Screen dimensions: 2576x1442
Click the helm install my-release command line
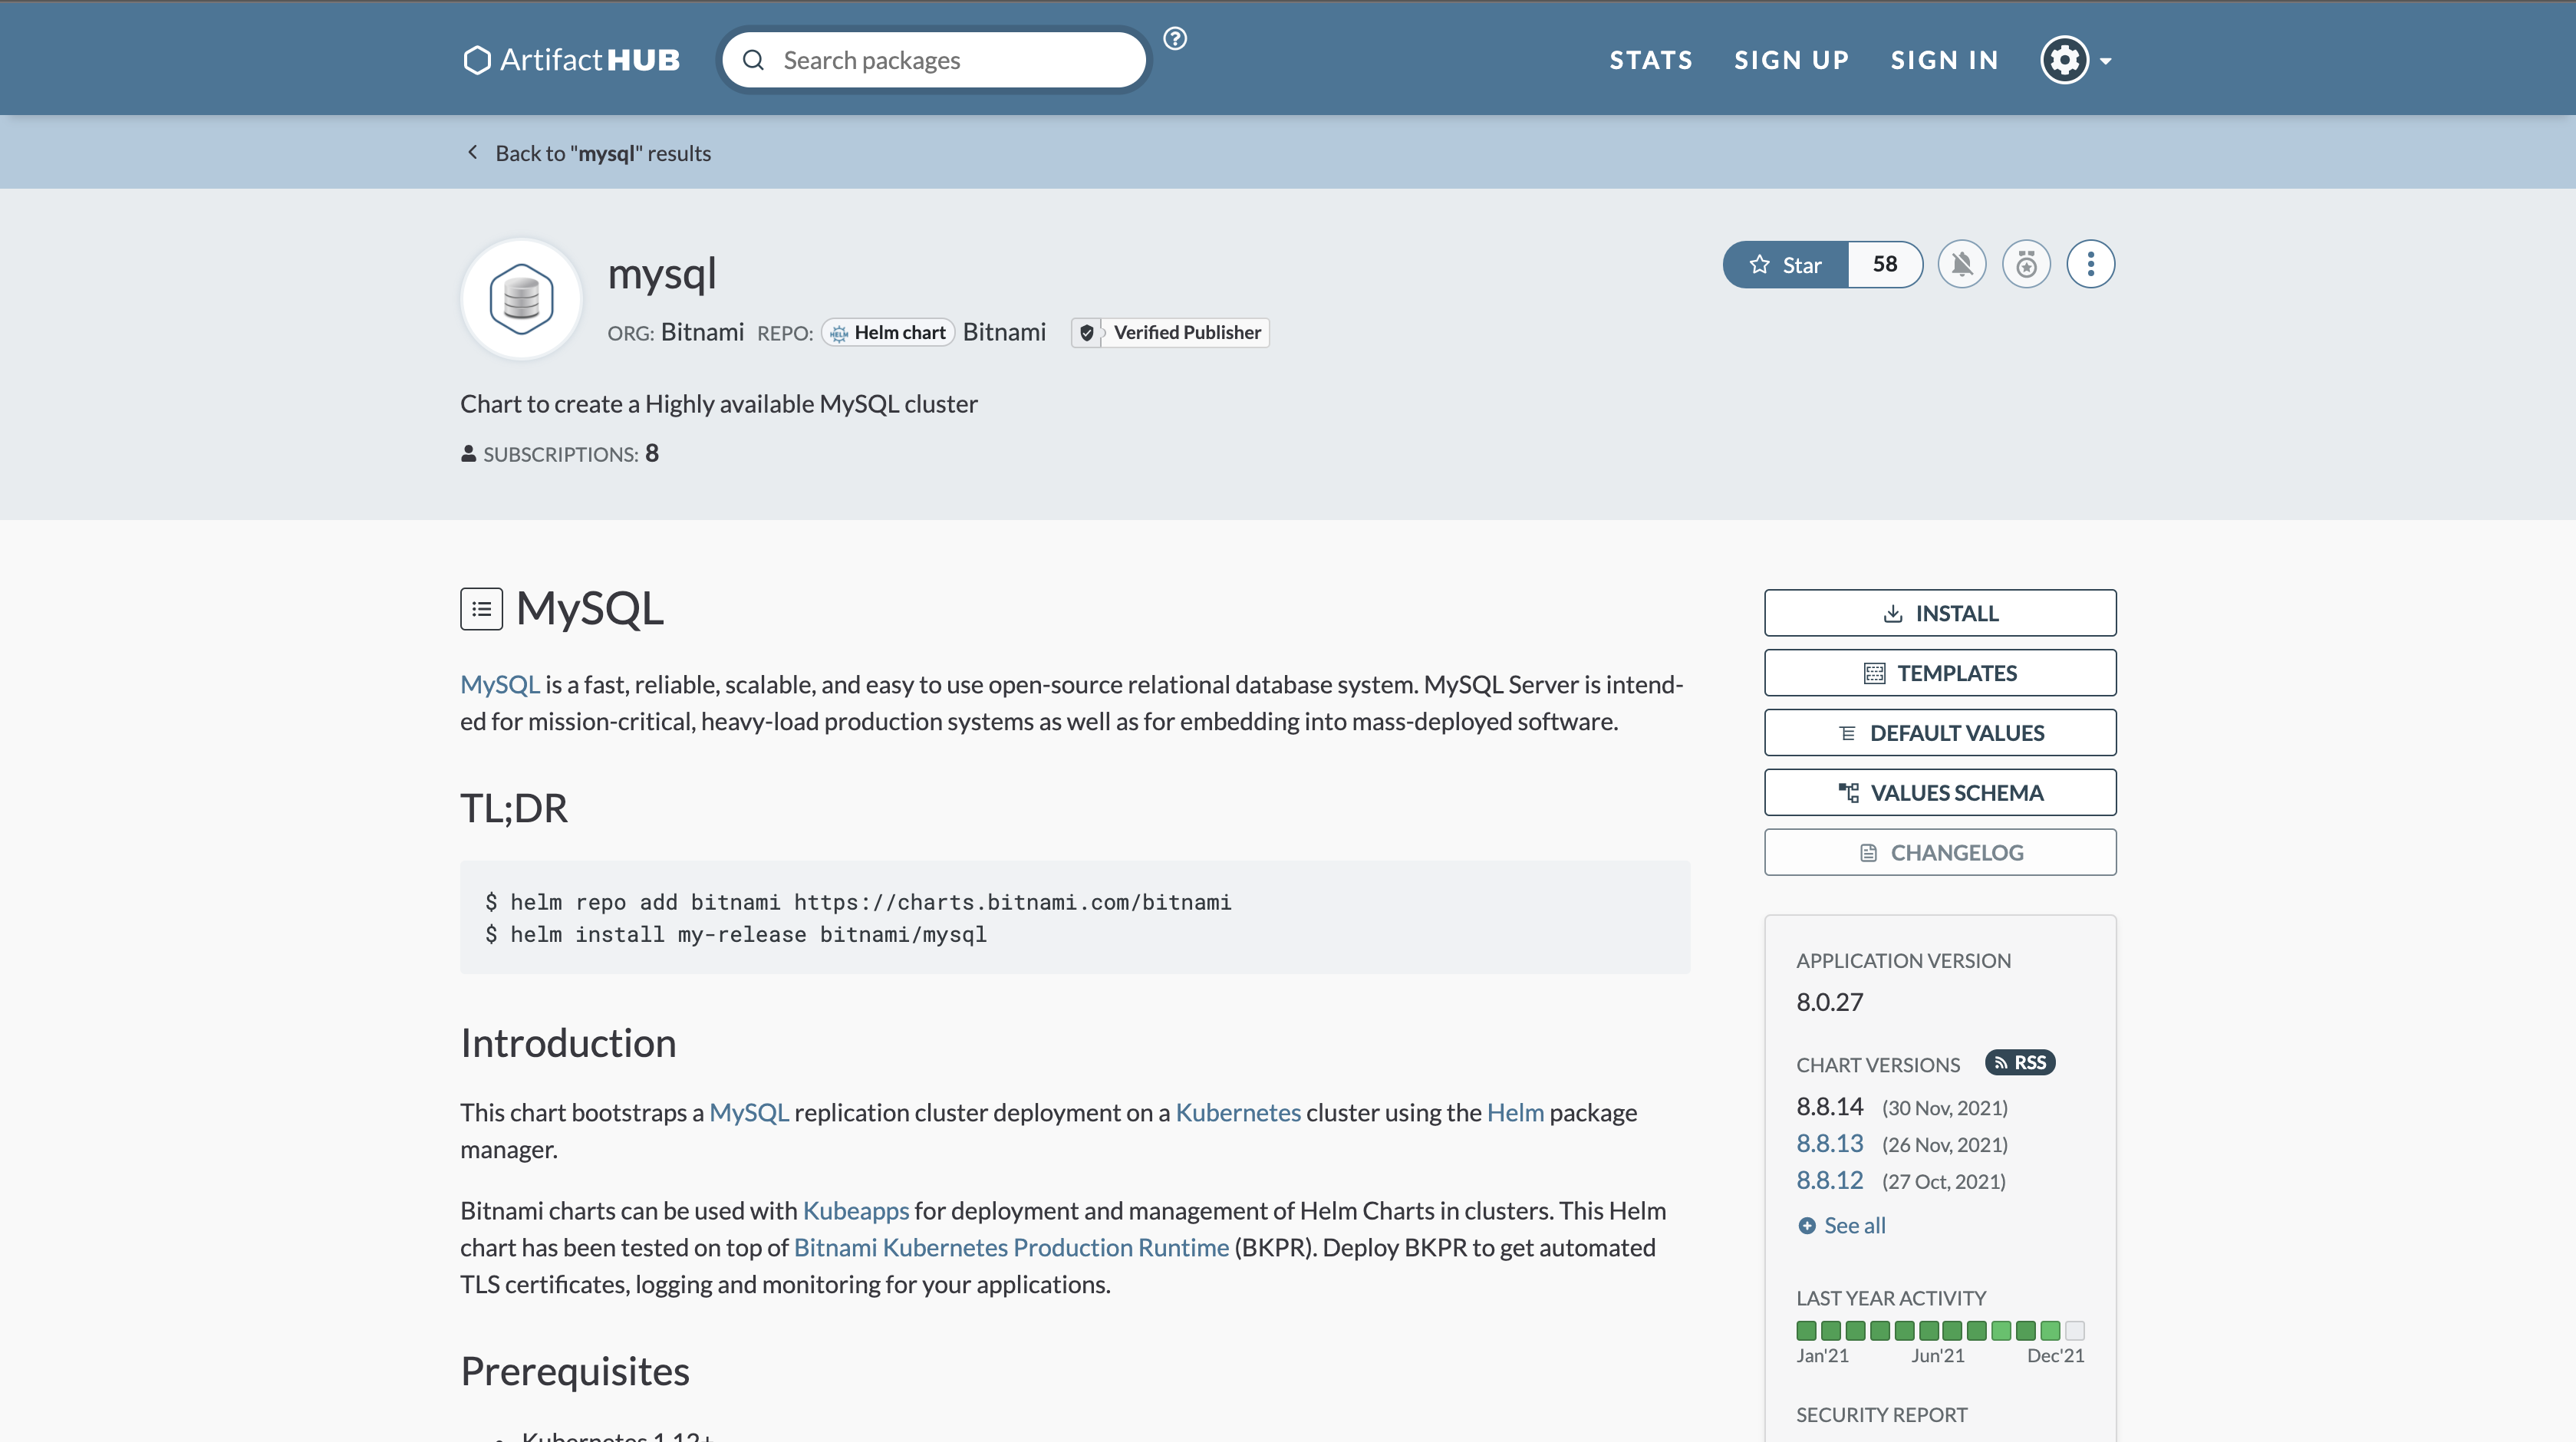click(x=736, y=934)
